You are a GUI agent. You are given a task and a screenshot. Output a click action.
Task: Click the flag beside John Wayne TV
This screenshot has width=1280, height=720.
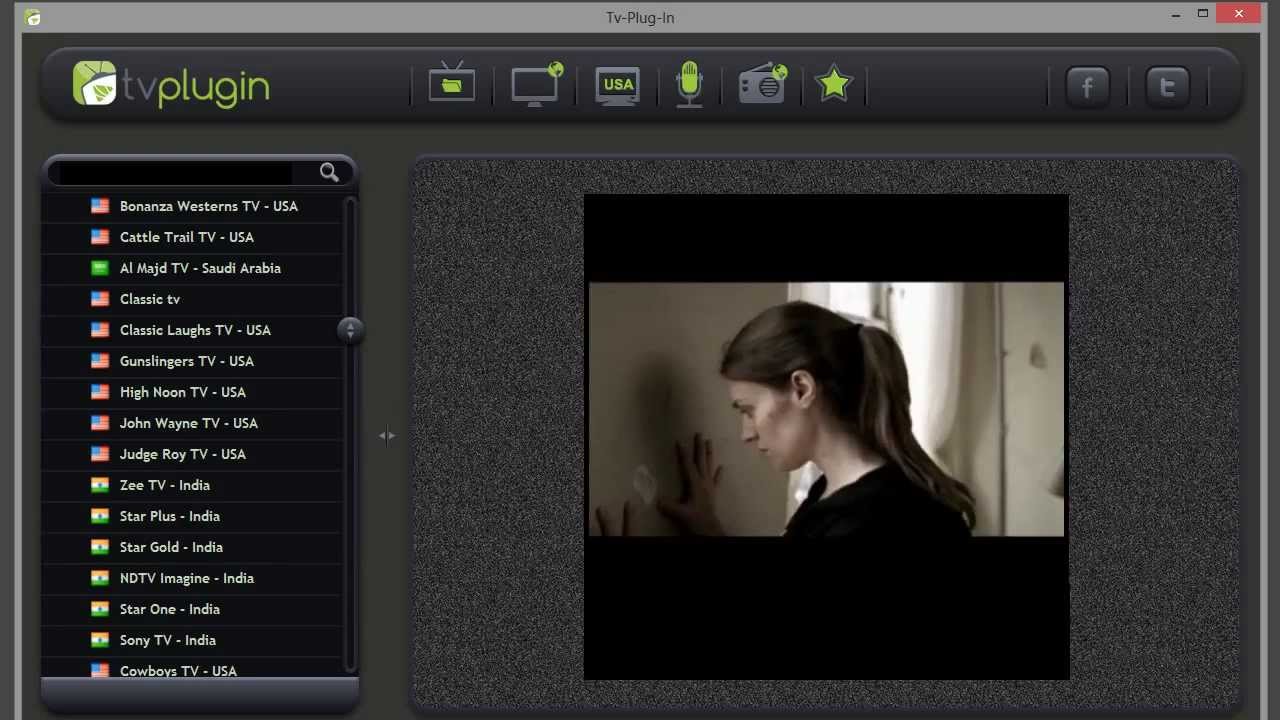100,423
